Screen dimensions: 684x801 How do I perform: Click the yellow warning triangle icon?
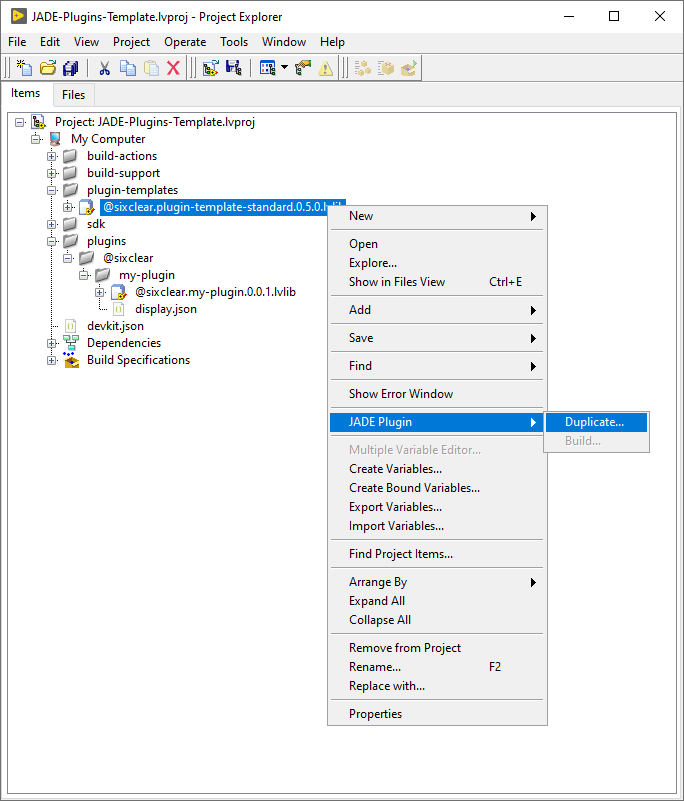[325, 67]
